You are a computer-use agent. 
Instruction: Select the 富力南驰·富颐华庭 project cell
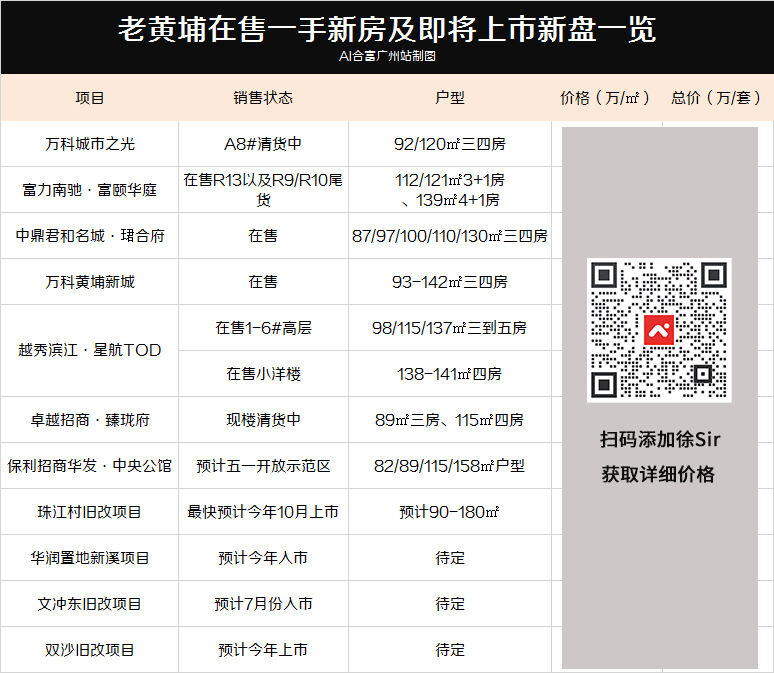click(x=90, y=190)
